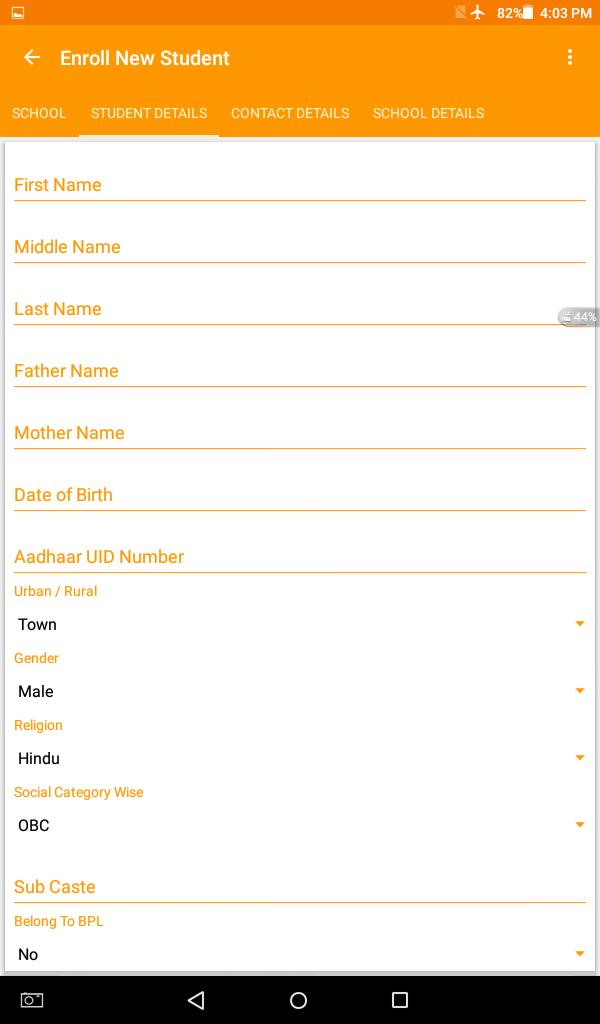Screen dimensions: 600x1024
Task: Tap the screenshot camera icon in navigation bar
Action: point(32,1000)
